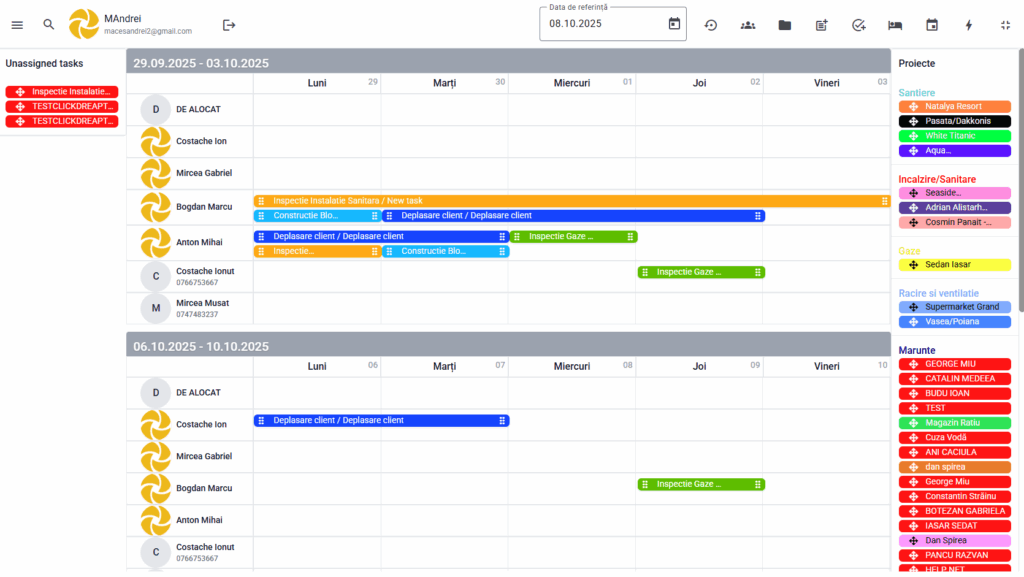Select the green White Titanic project chip
The width and height of the screenshot is (1024, 577).
pos(954,136)
